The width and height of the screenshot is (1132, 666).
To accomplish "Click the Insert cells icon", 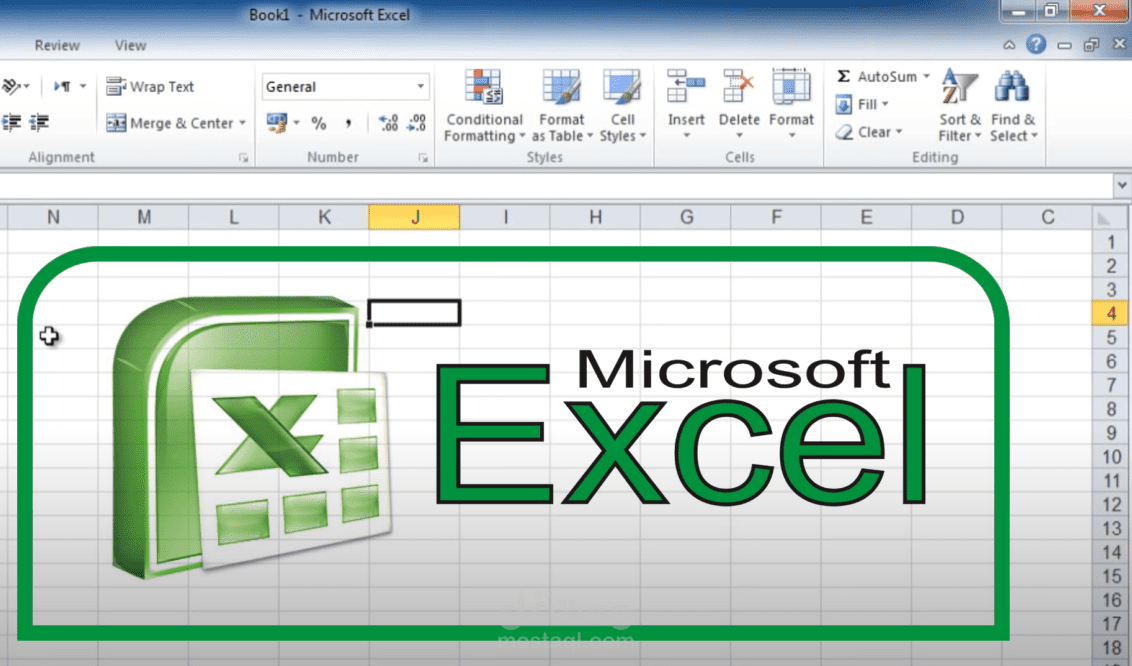I will pos(686,87).
